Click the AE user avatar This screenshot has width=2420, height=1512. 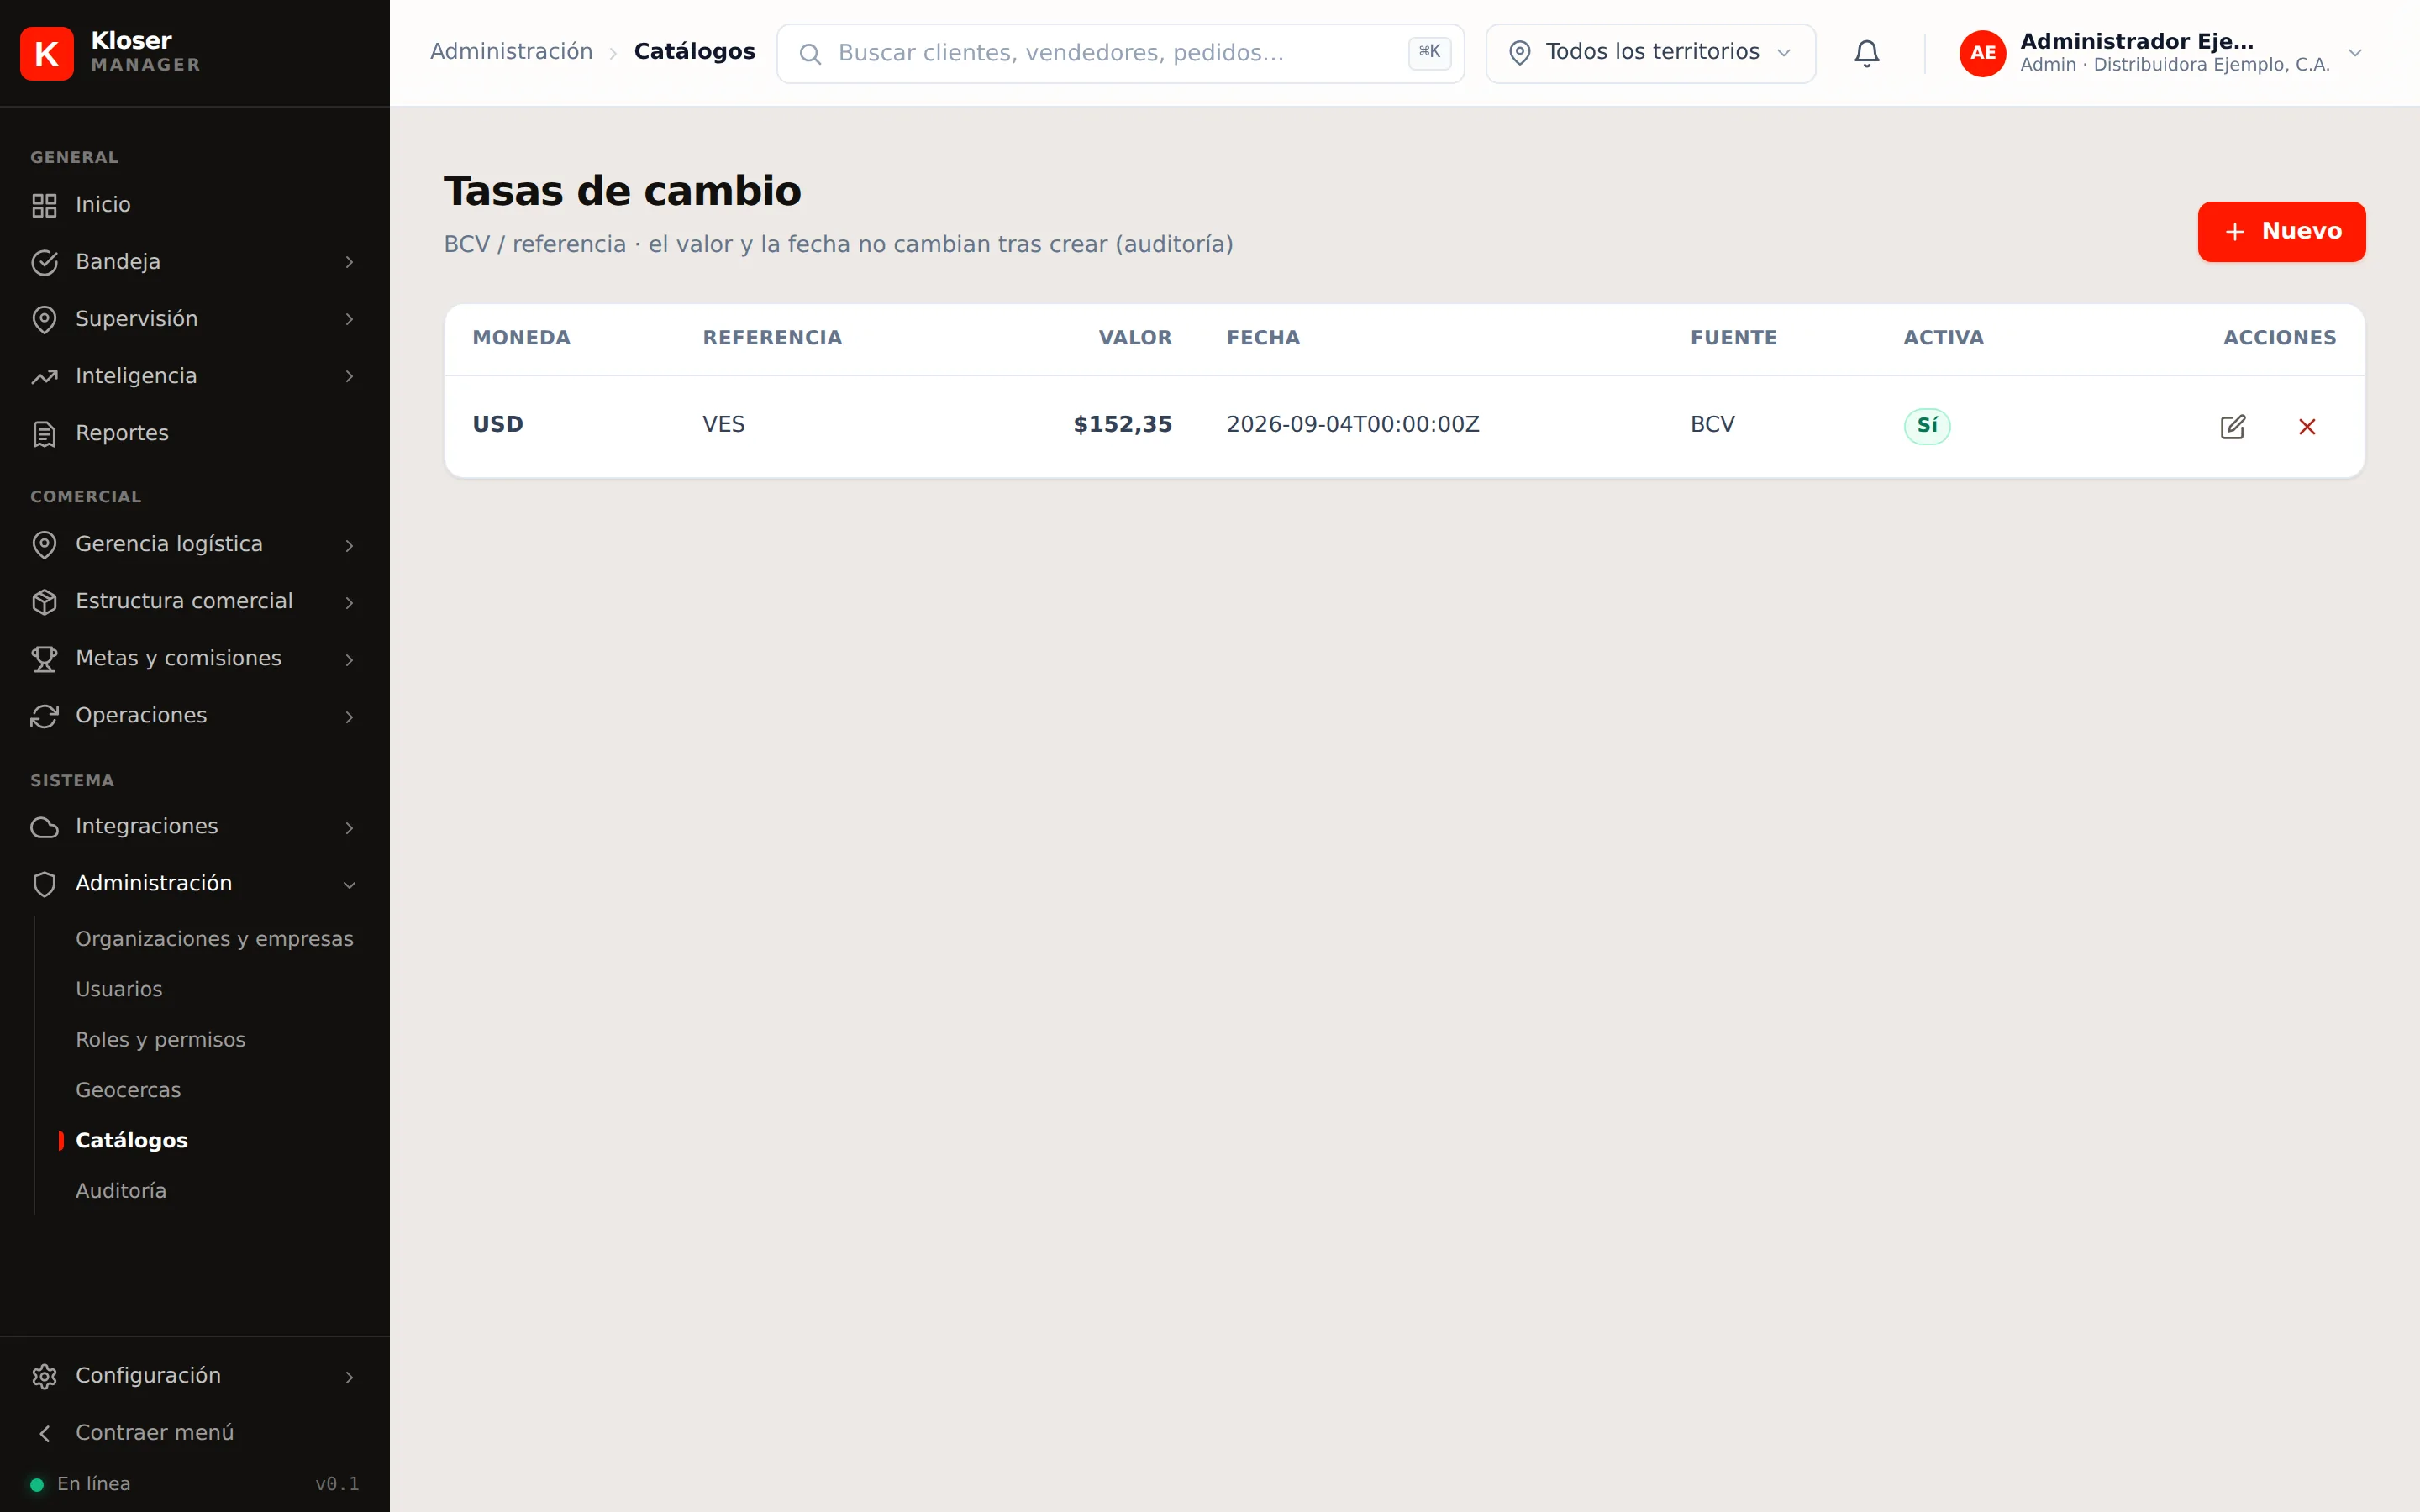[x=1982, y=53]
